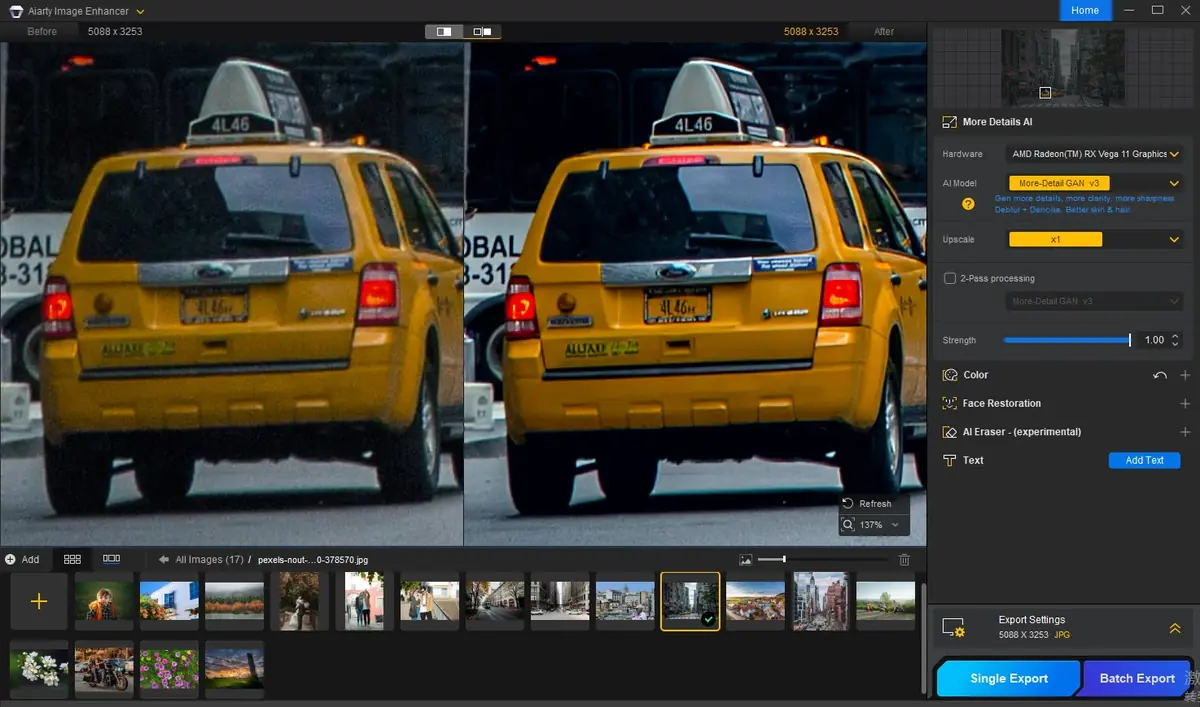Go to the Home tab

click(x=1085, y=10)
